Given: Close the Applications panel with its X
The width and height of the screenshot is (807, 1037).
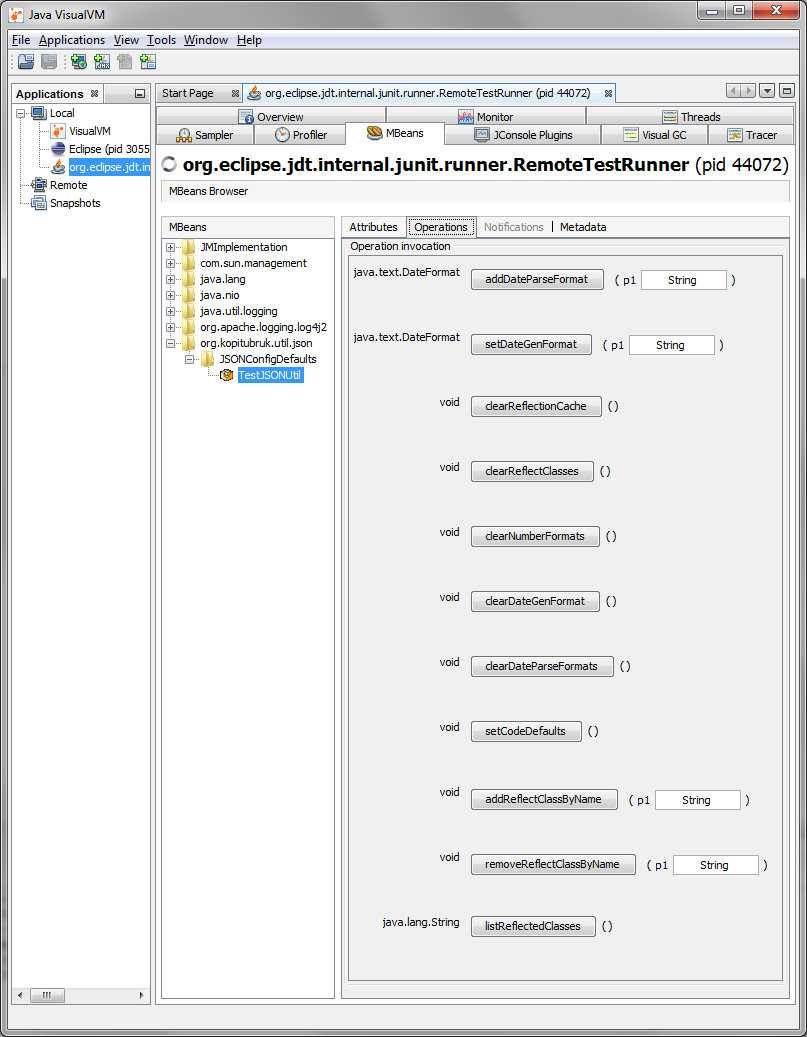Looking at the screenshot, I should [x=95, y=94].
